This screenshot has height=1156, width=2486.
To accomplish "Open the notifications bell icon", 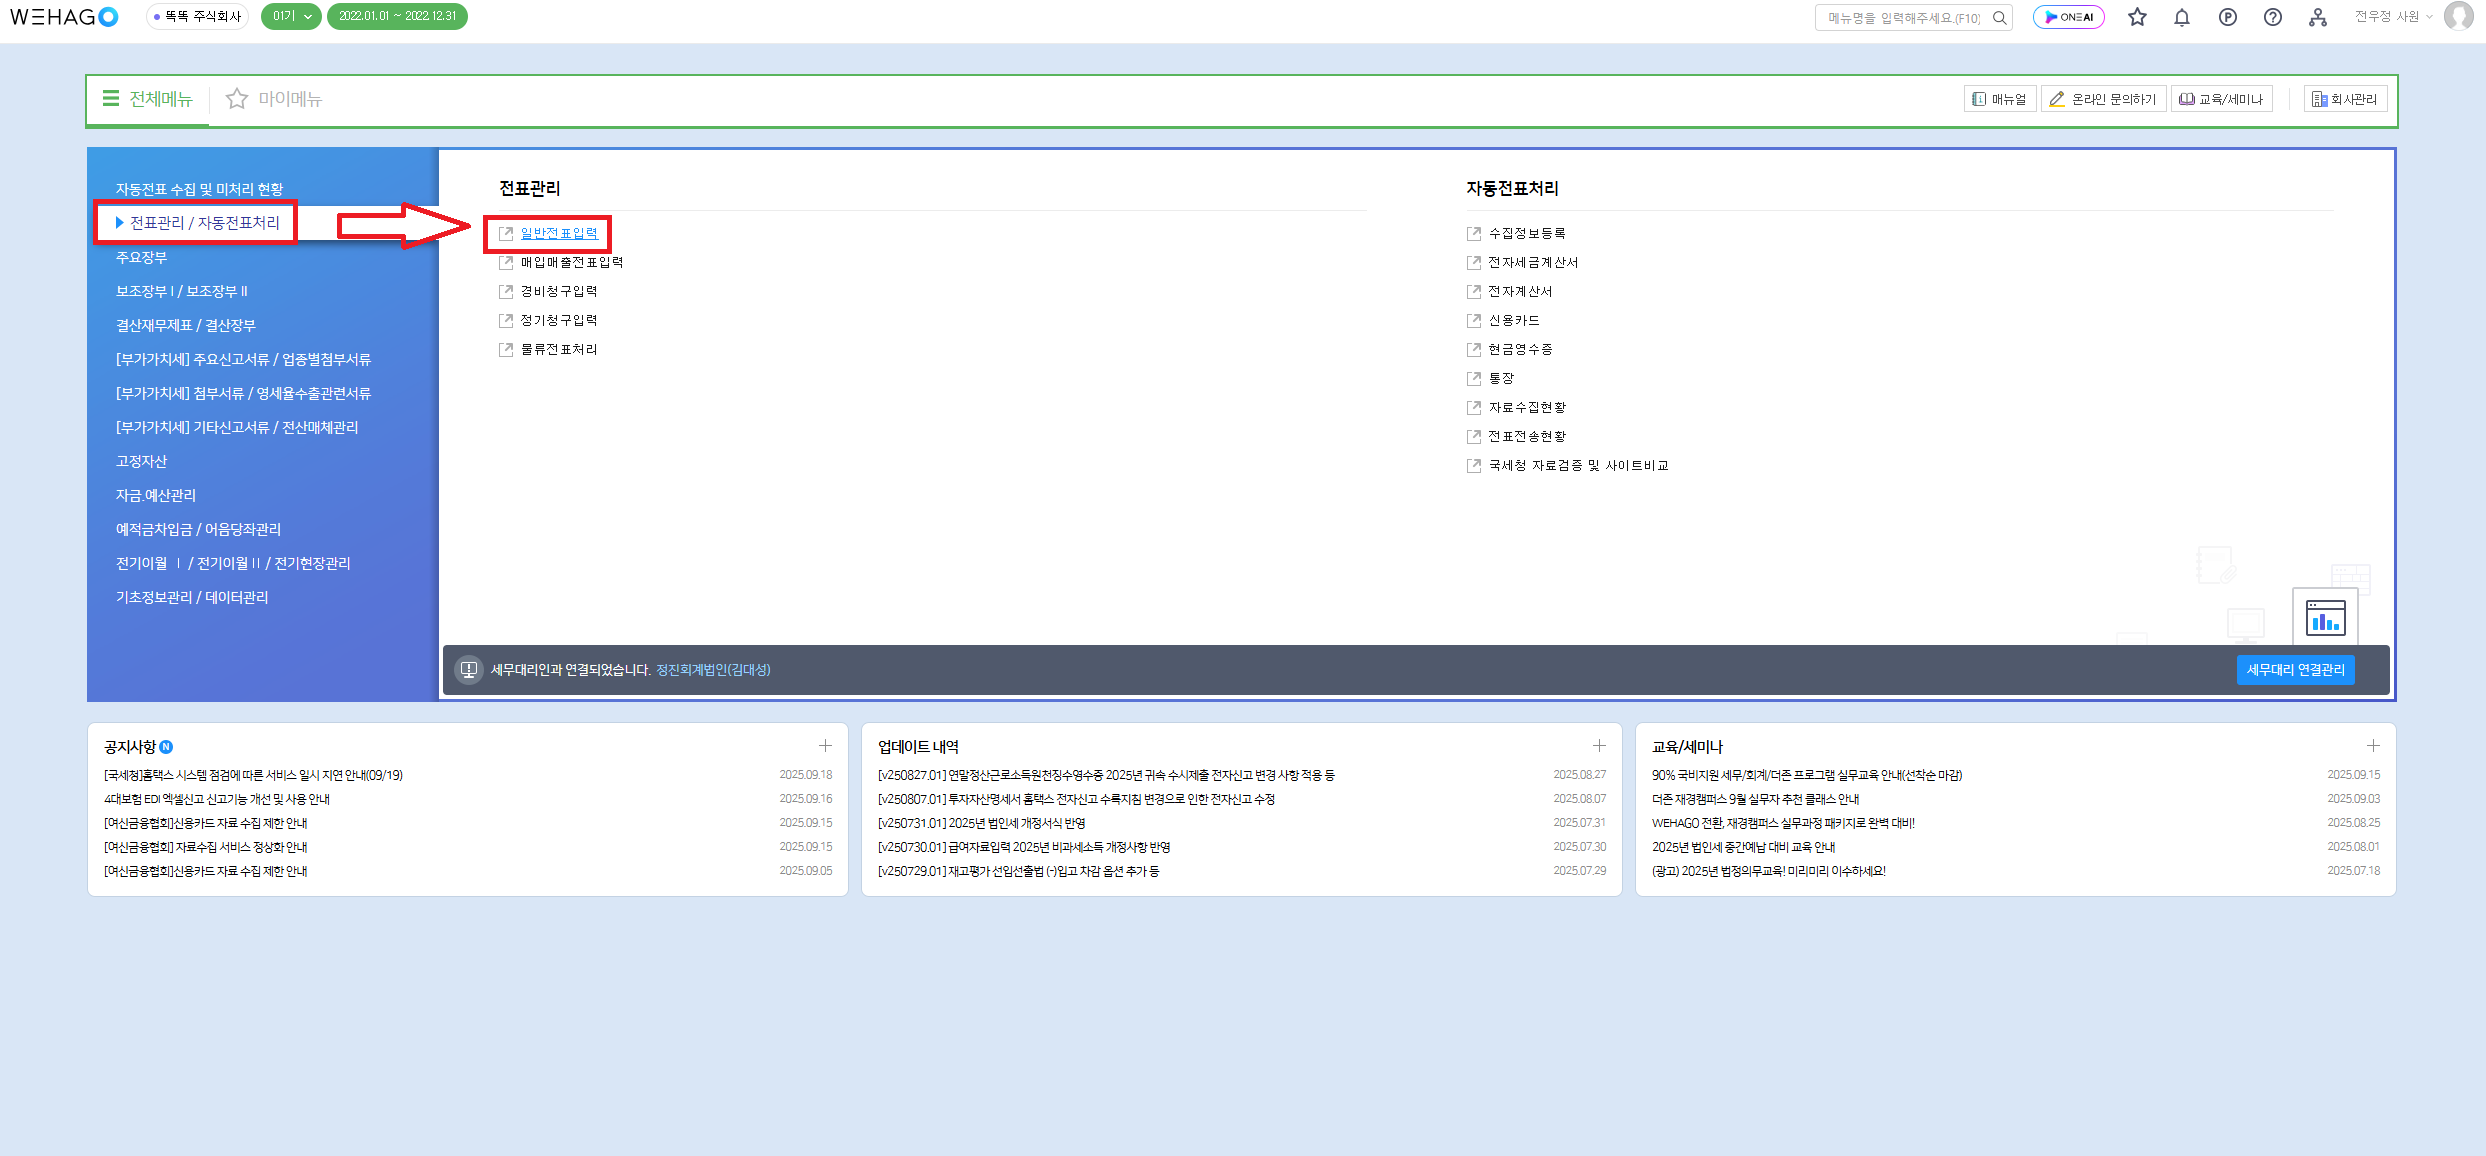I will pyautogui.click(x=2182, y=17).
